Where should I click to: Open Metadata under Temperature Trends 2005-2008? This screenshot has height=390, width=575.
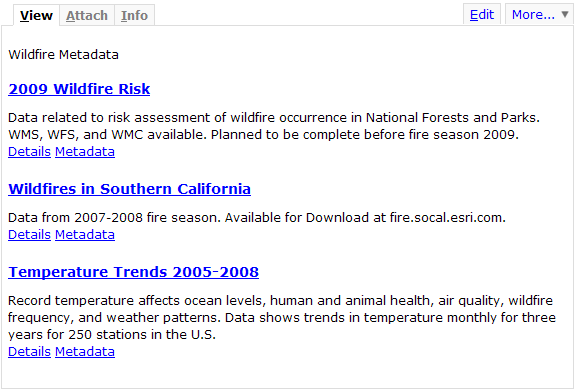pos(85,352)
